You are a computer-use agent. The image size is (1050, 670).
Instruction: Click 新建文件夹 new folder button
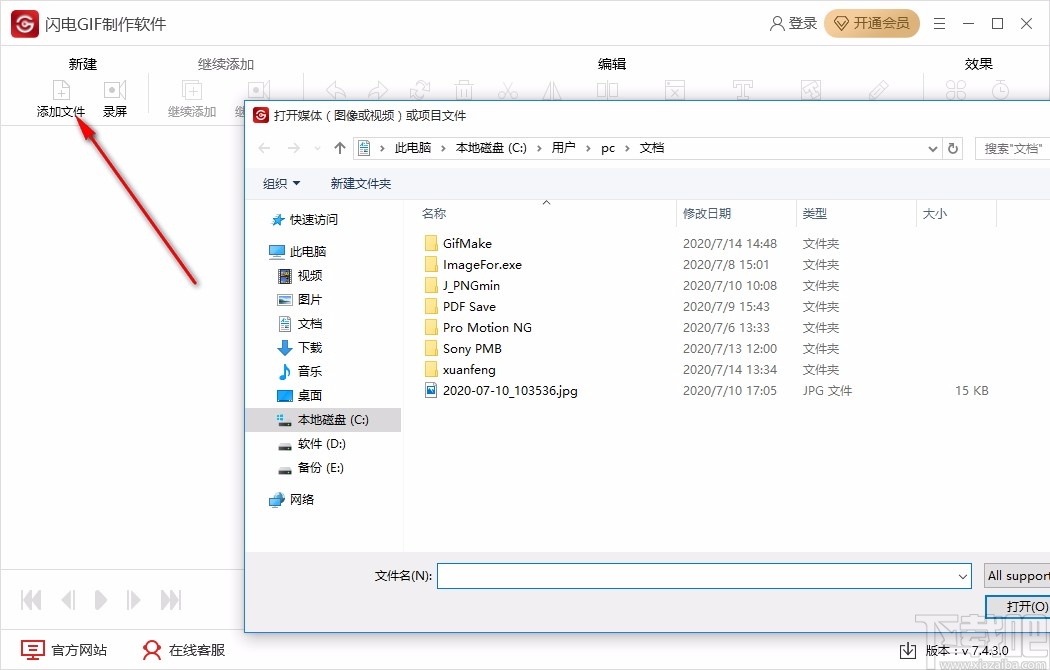[x=360, y=183]
